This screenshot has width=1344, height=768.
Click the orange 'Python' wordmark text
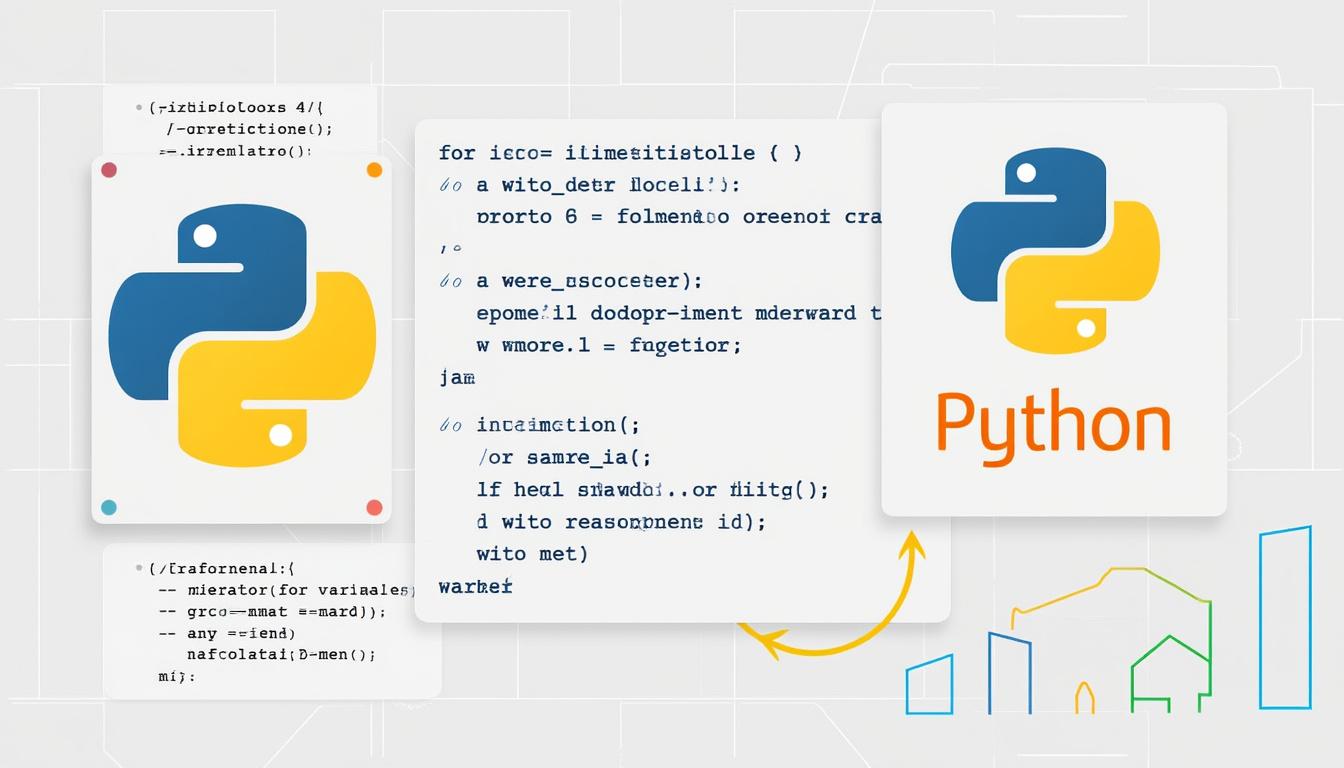point(1052,420)
